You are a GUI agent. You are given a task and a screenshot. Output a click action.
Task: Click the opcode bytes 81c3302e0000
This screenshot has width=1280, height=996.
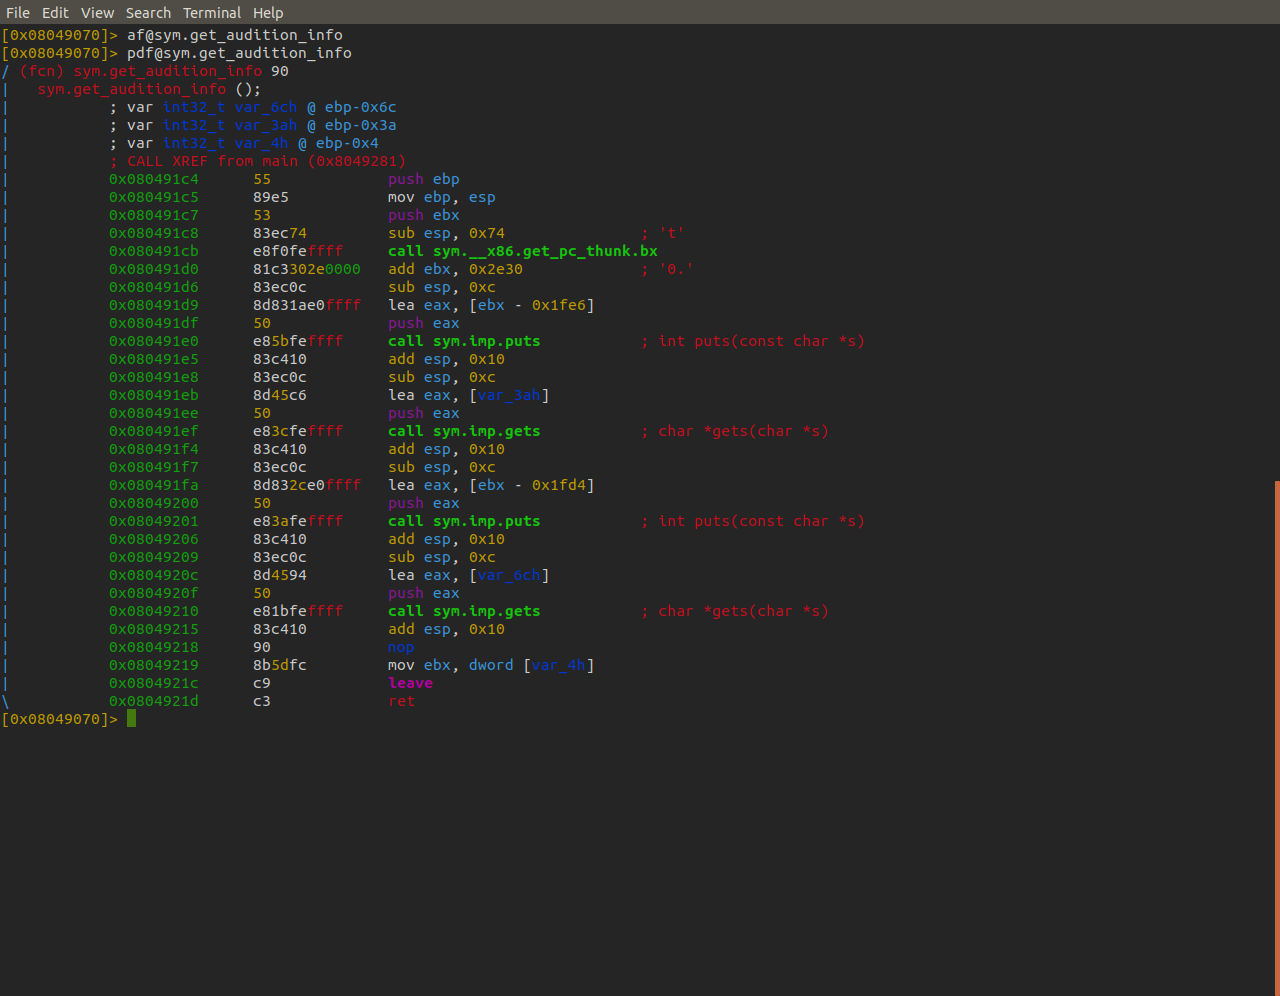(307, 269)
